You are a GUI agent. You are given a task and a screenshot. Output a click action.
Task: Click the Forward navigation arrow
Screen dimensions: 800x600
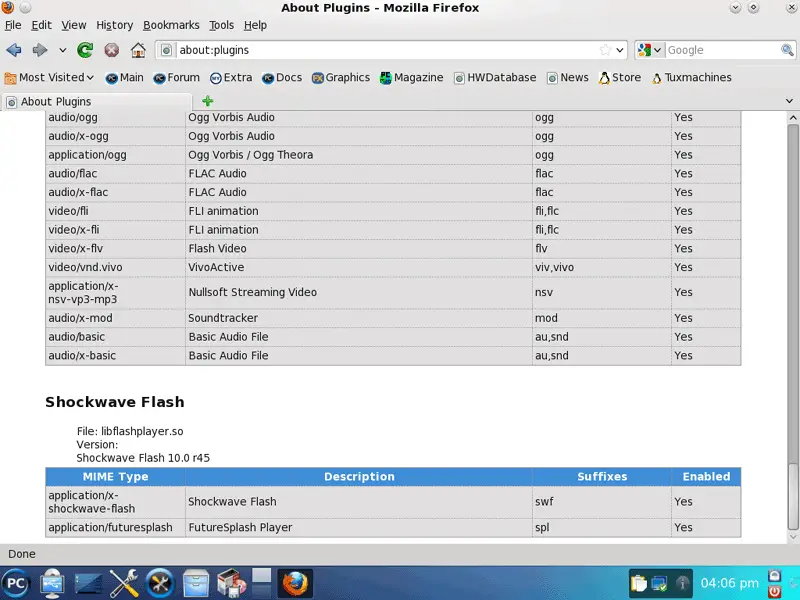click(x=40, y=50)
